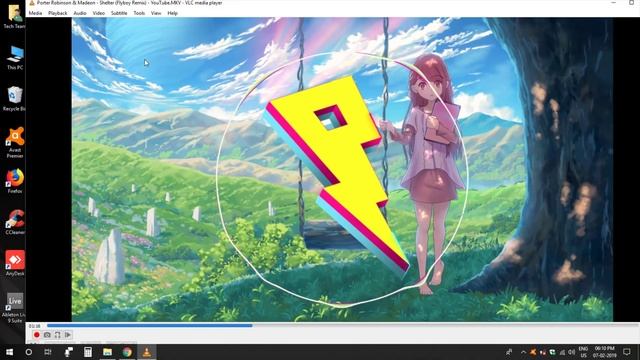This screenshot has height=360, width=640.
Task: Select the Avast Premier desktop icon
Action: [x=15, y=142]
